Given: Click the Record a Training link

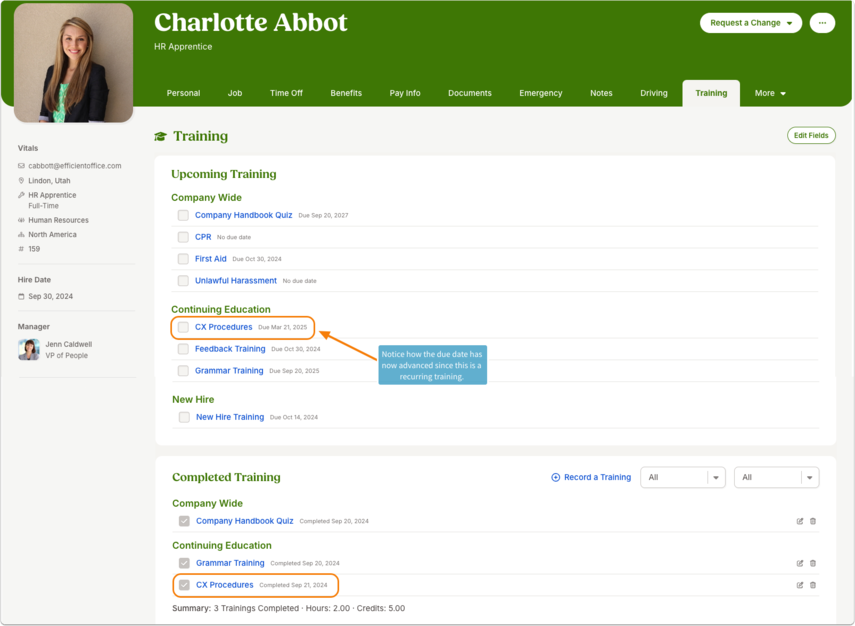Looking at the screenshot, I should point(597,478).
